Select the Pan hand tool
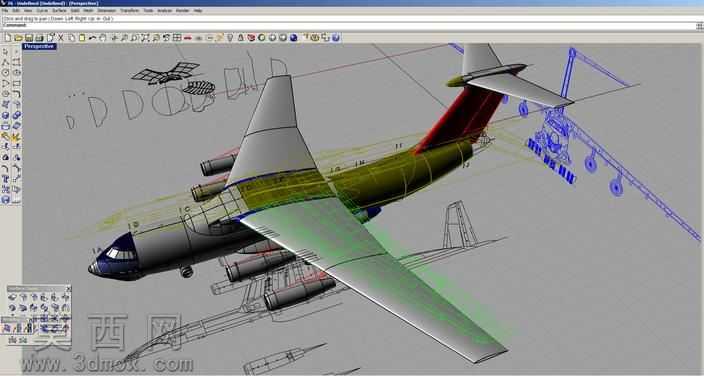The image size is (704, 376). coord(103,38)
